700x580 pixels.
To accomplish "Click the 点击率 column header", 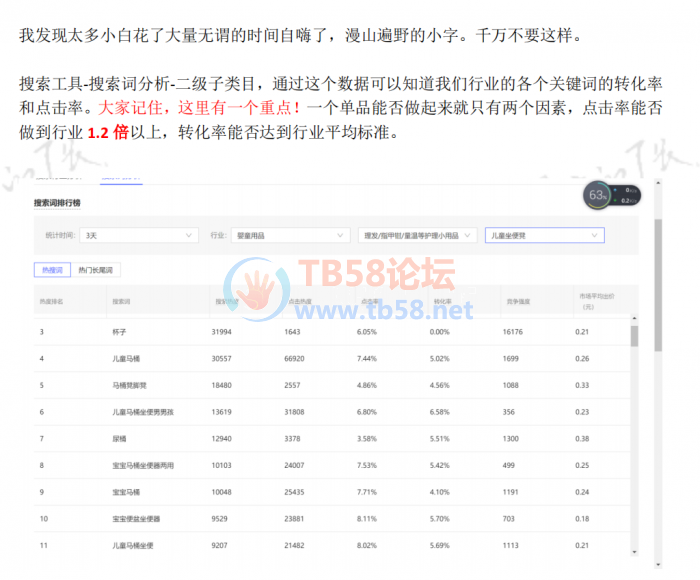I will [x=370, y=301].
